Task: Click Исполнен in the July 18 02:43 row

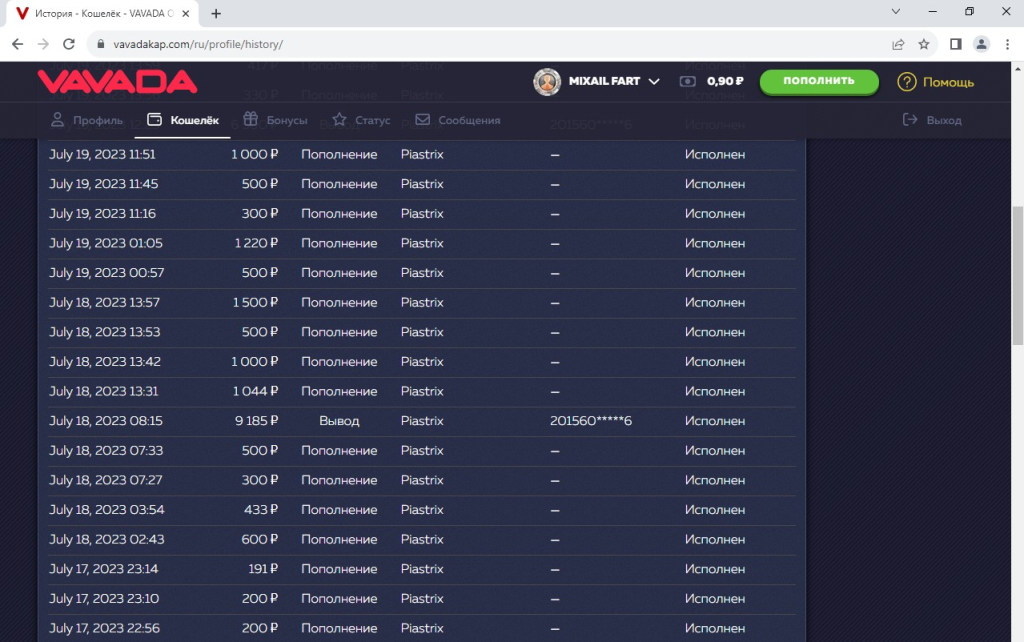Action: point(715,540)
